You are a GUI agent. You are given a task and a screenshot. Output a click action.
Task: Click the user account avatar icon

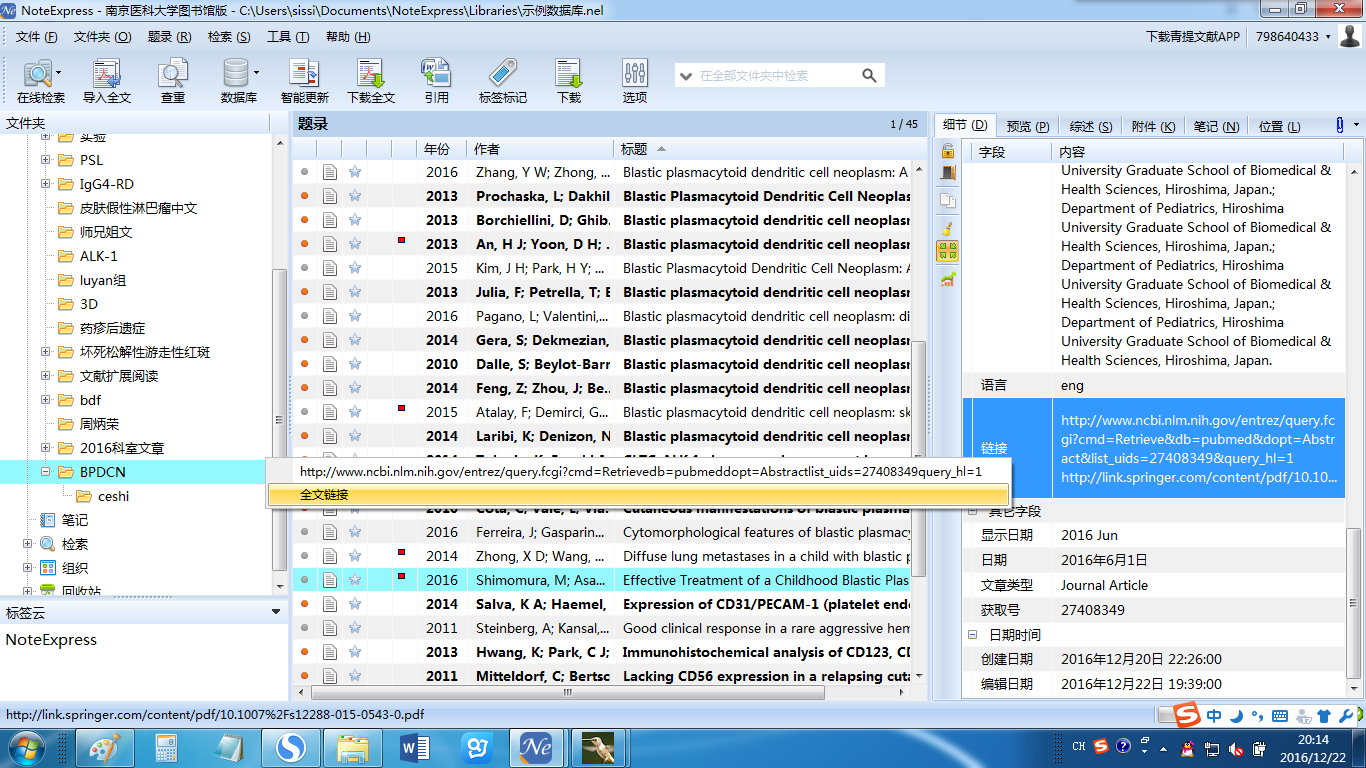pos(1349,37)
